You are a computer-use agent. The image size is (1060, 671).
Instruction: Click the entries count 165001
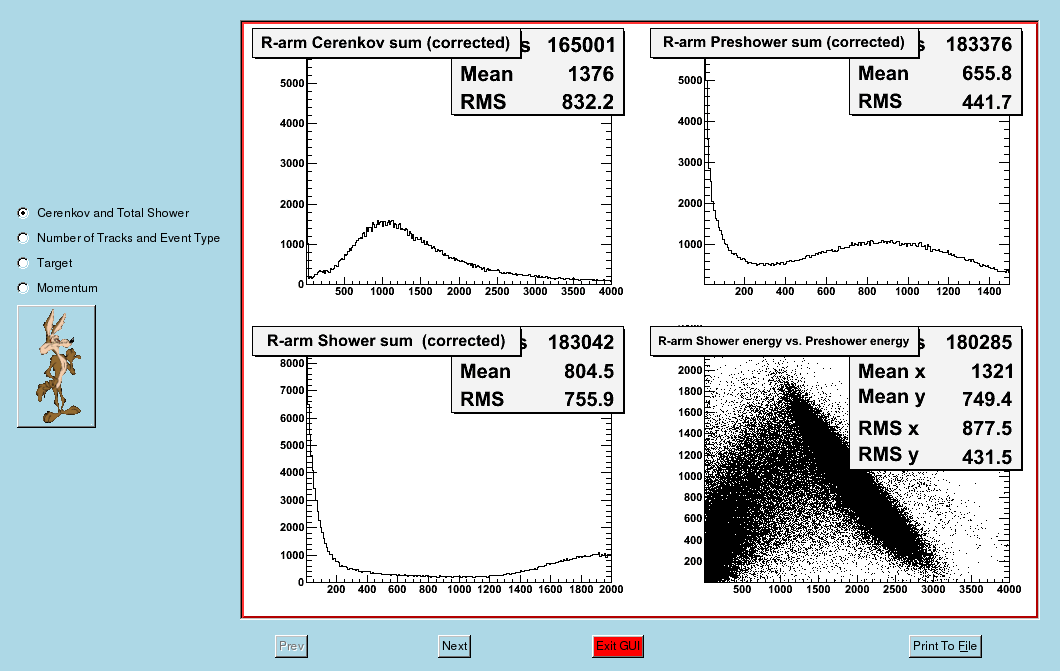(581, 45)
